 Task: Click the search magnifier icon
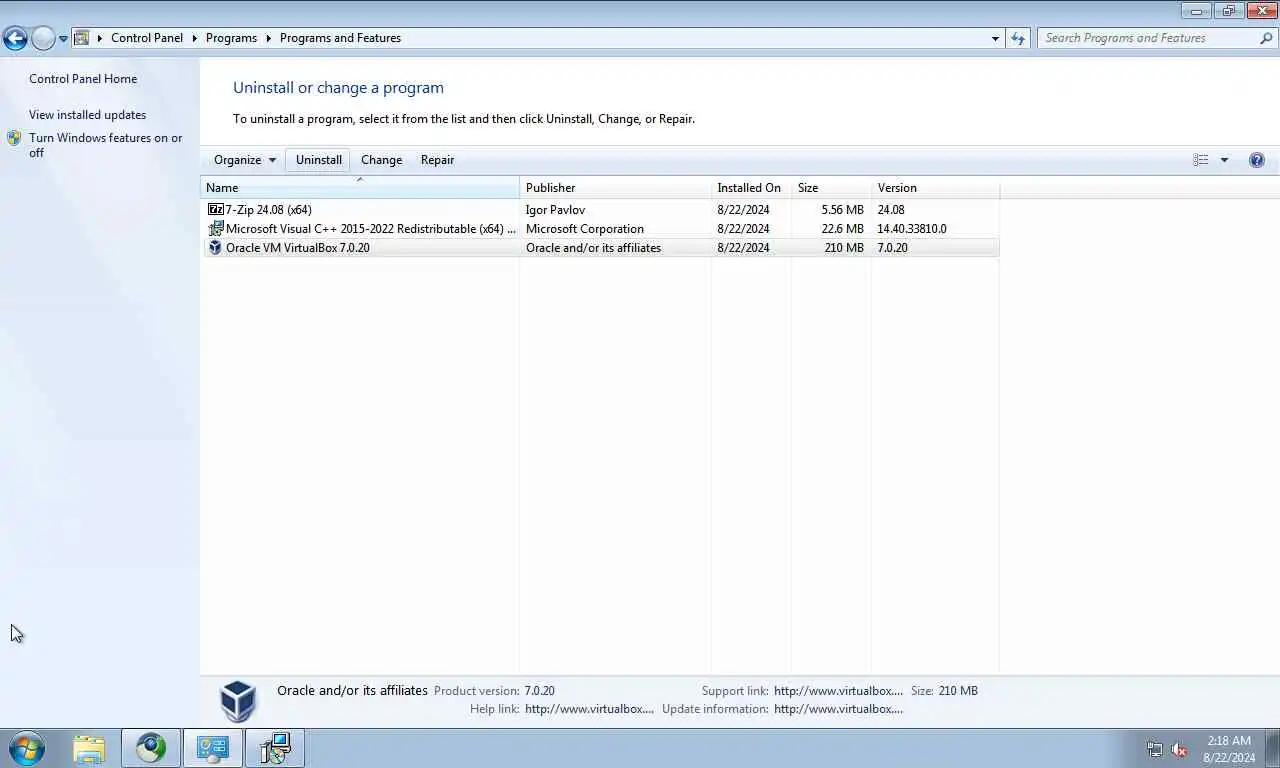pyautogui.click(x=1266, y=38)
